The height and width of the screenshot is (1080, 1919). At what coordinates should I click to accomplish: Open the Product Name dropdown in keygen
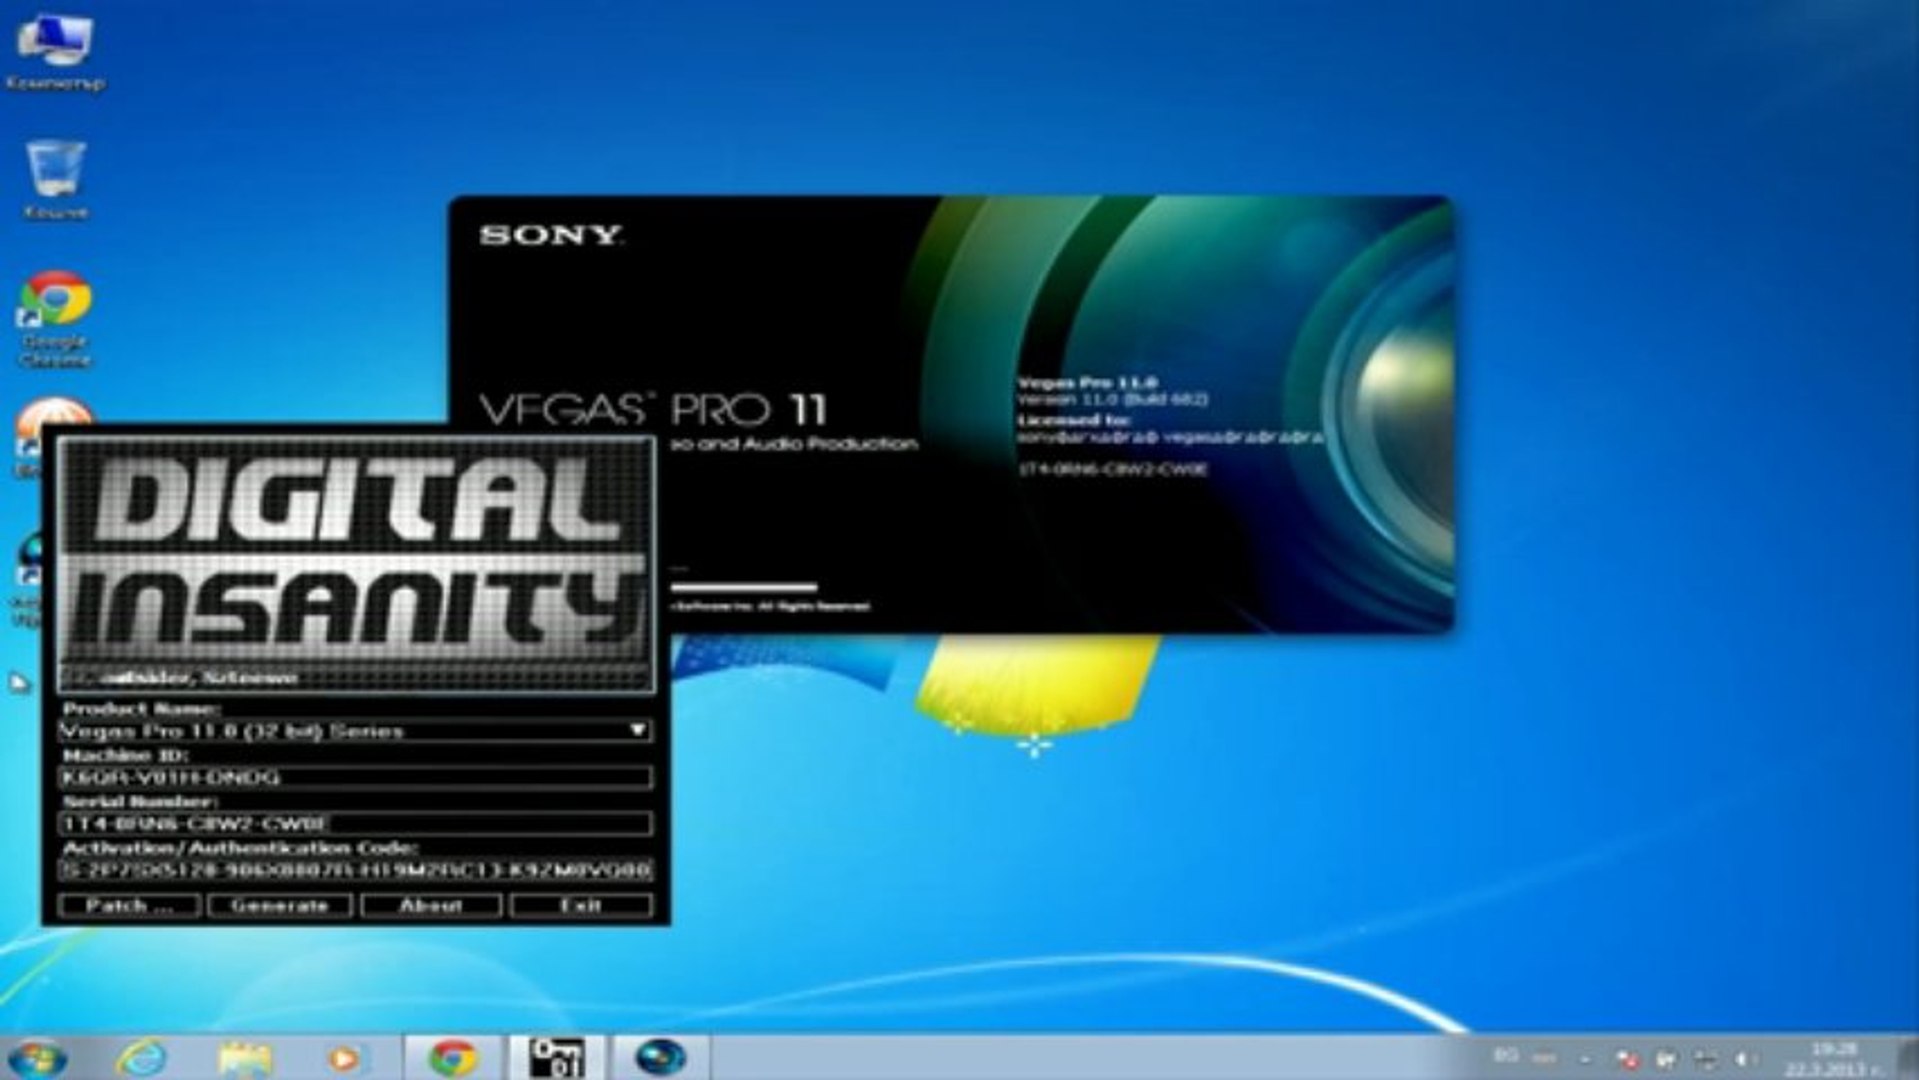pos(356,731)
